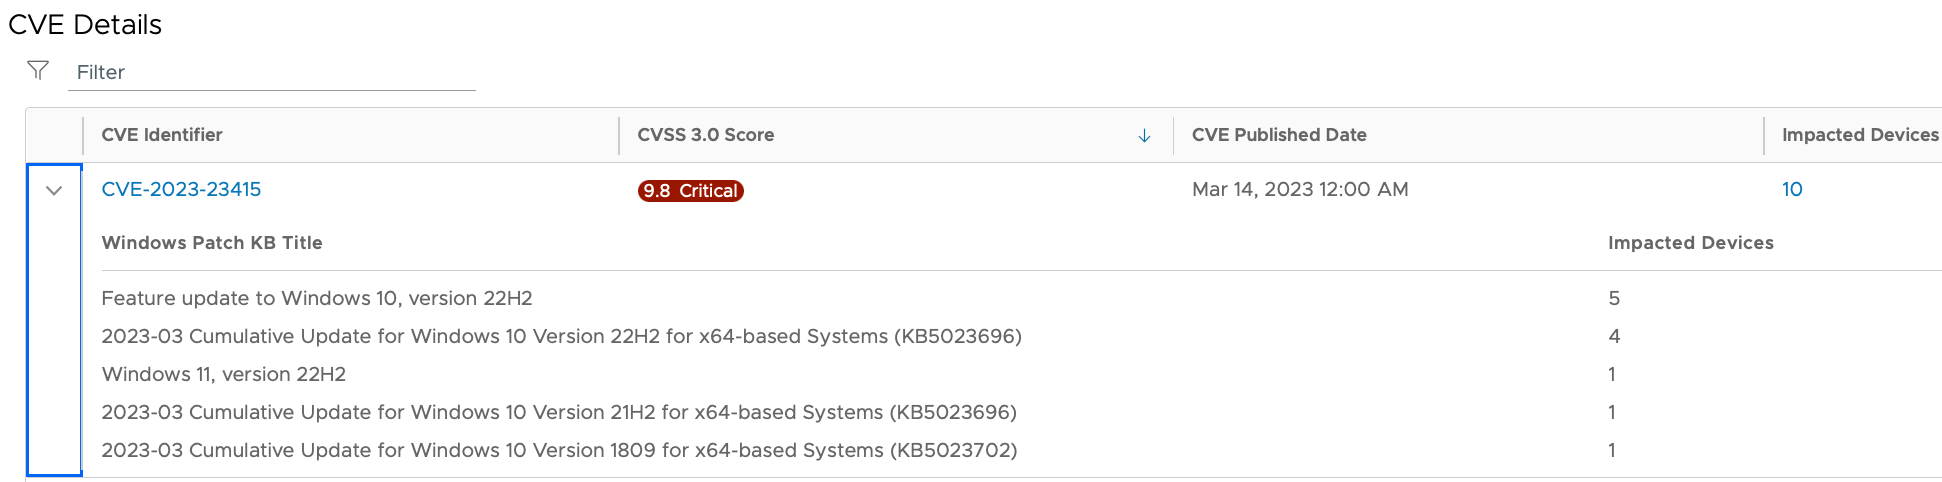Click the 9.8 Critical severity badge

click(x=690, y=190)
